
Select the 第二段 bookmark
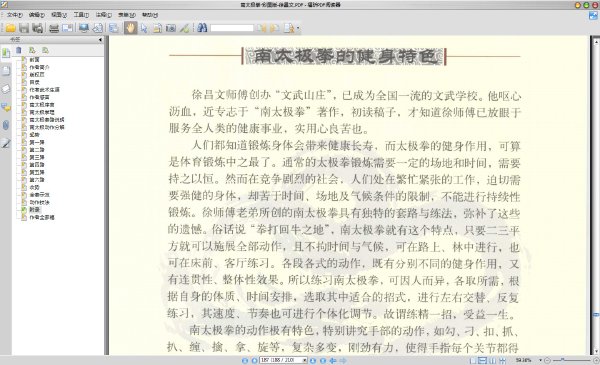(x=37, y=150)
